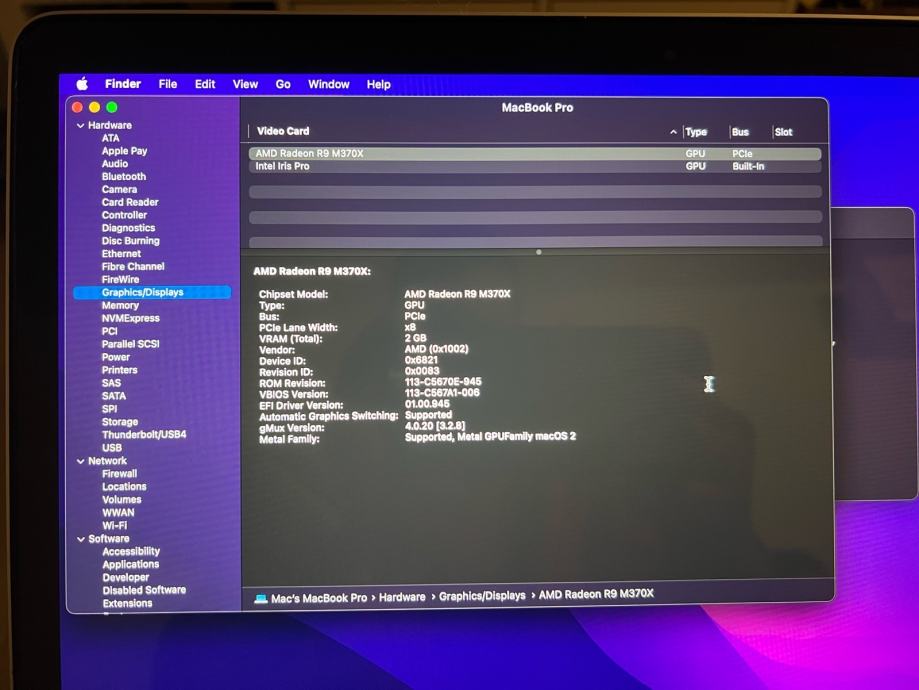919x690 pixels.
Task: Select Locations under Network
Action: (124, 487)
